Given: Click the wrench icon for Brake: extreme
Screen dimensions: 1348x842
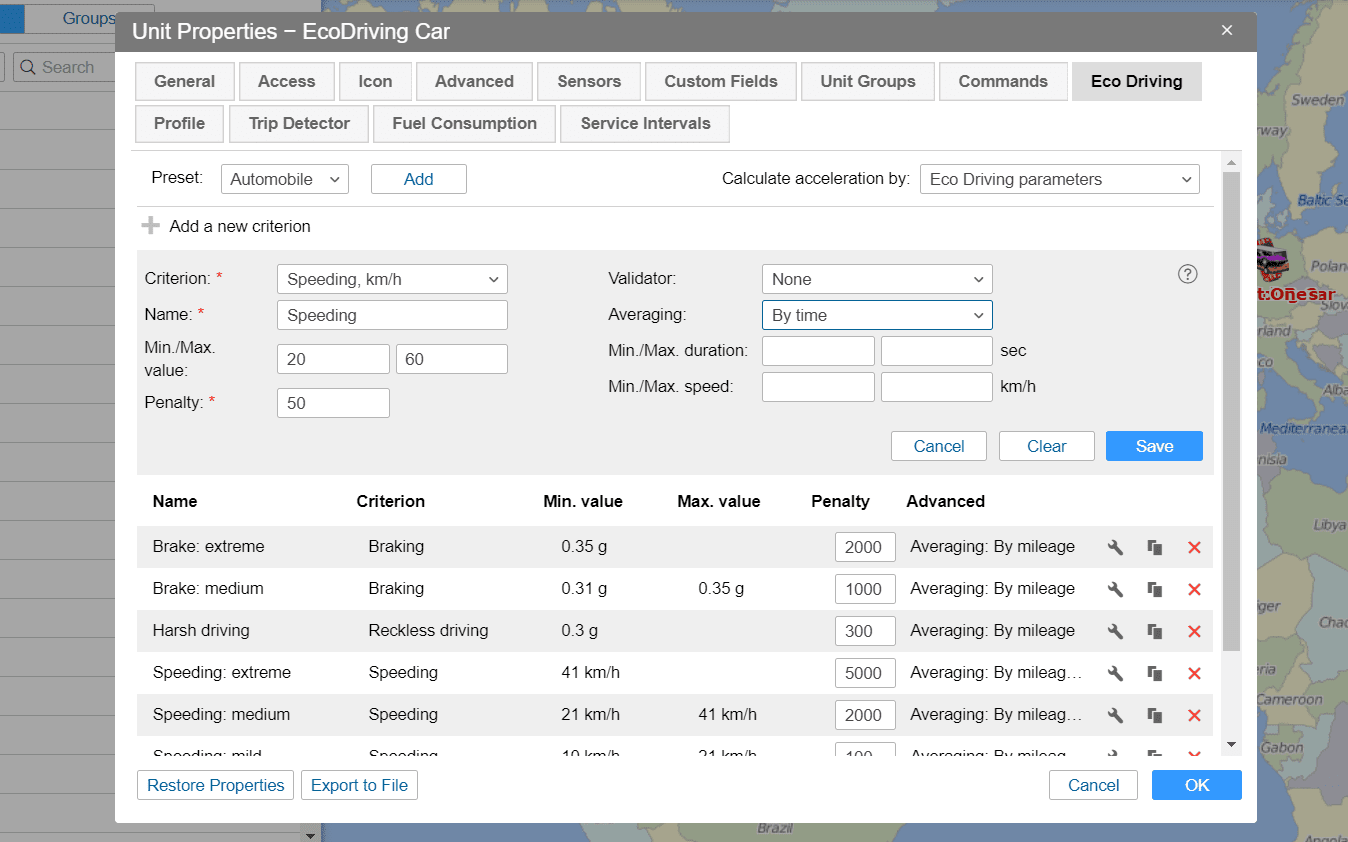Looking at the screenshot, I should point(1115,547).
